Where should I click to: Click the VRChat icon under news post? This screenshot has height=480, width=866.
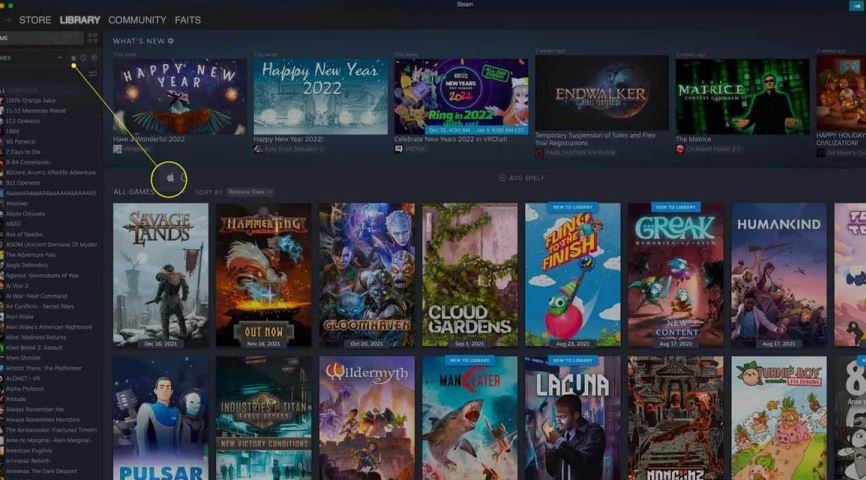(x=399, y=149)
